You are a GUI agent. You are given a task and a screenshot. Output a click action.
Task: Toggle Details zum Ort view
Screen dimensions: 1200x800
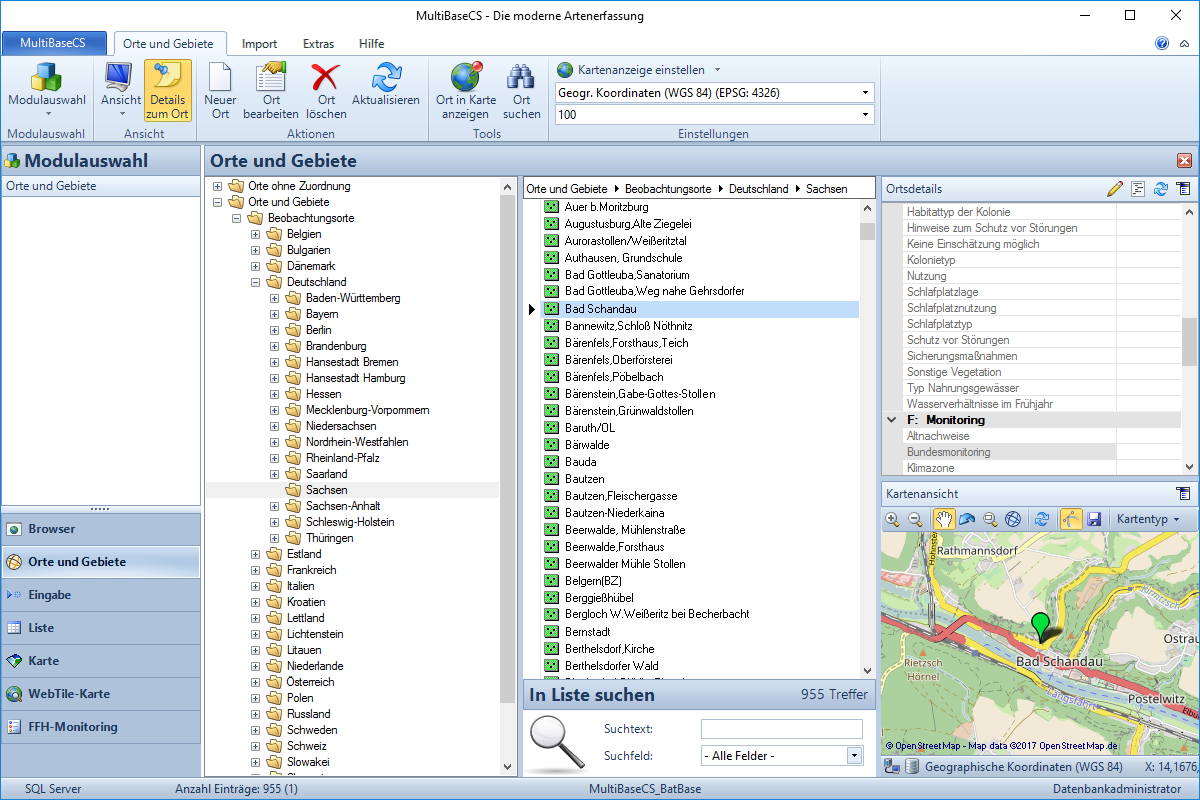tap(168, 91)
